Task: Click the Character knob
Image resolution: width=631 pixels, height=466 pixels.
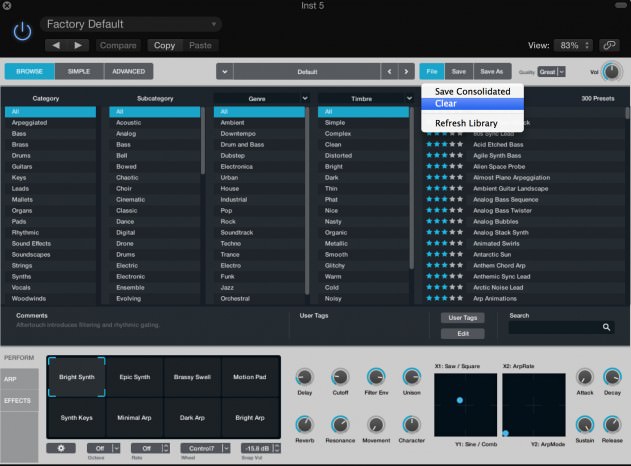Action: click(x=411, y=425)
